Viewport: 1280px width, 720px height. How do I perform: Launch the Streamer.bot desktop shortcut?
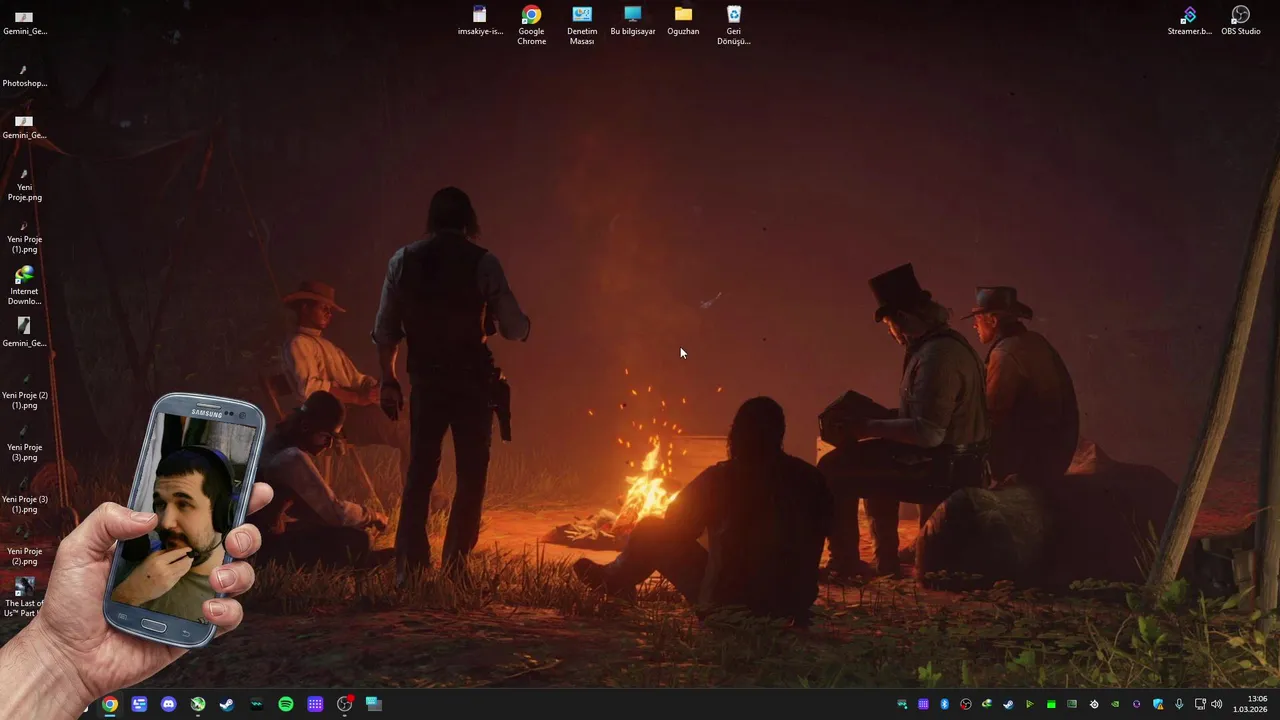[1189, 21]
